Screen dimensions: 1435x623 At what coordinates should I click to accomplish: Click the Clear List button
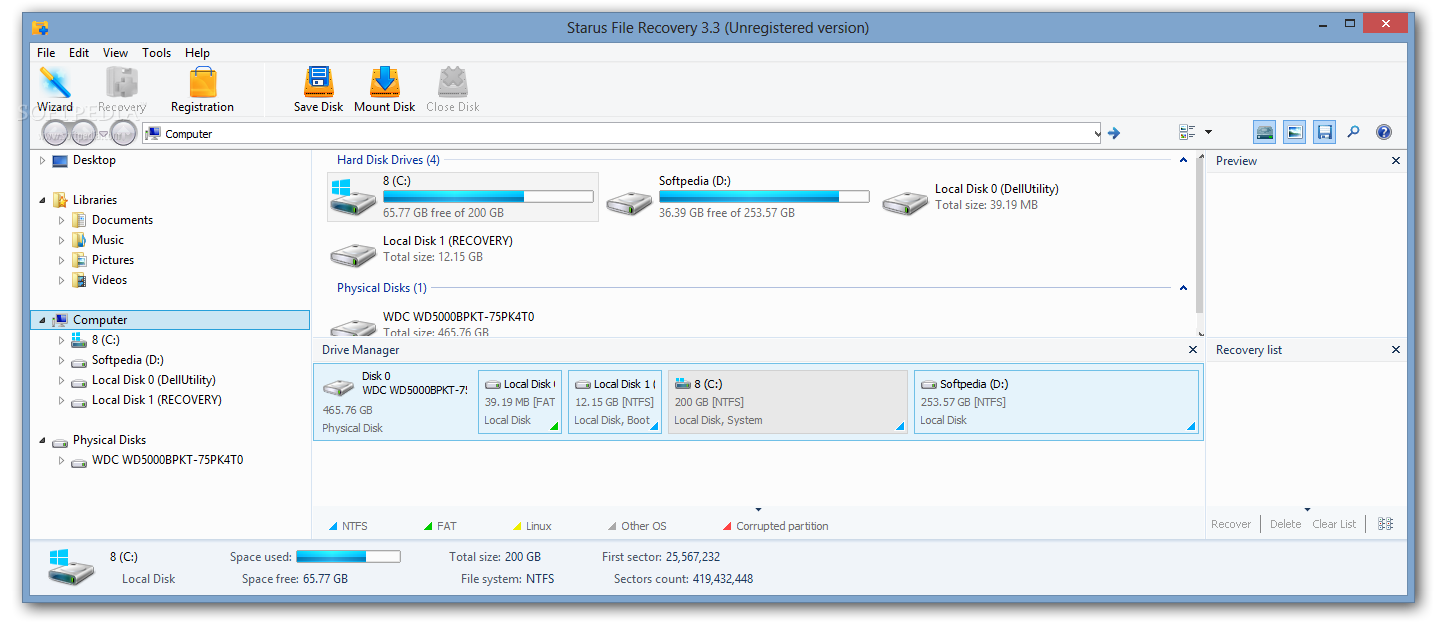(1334, 524)
